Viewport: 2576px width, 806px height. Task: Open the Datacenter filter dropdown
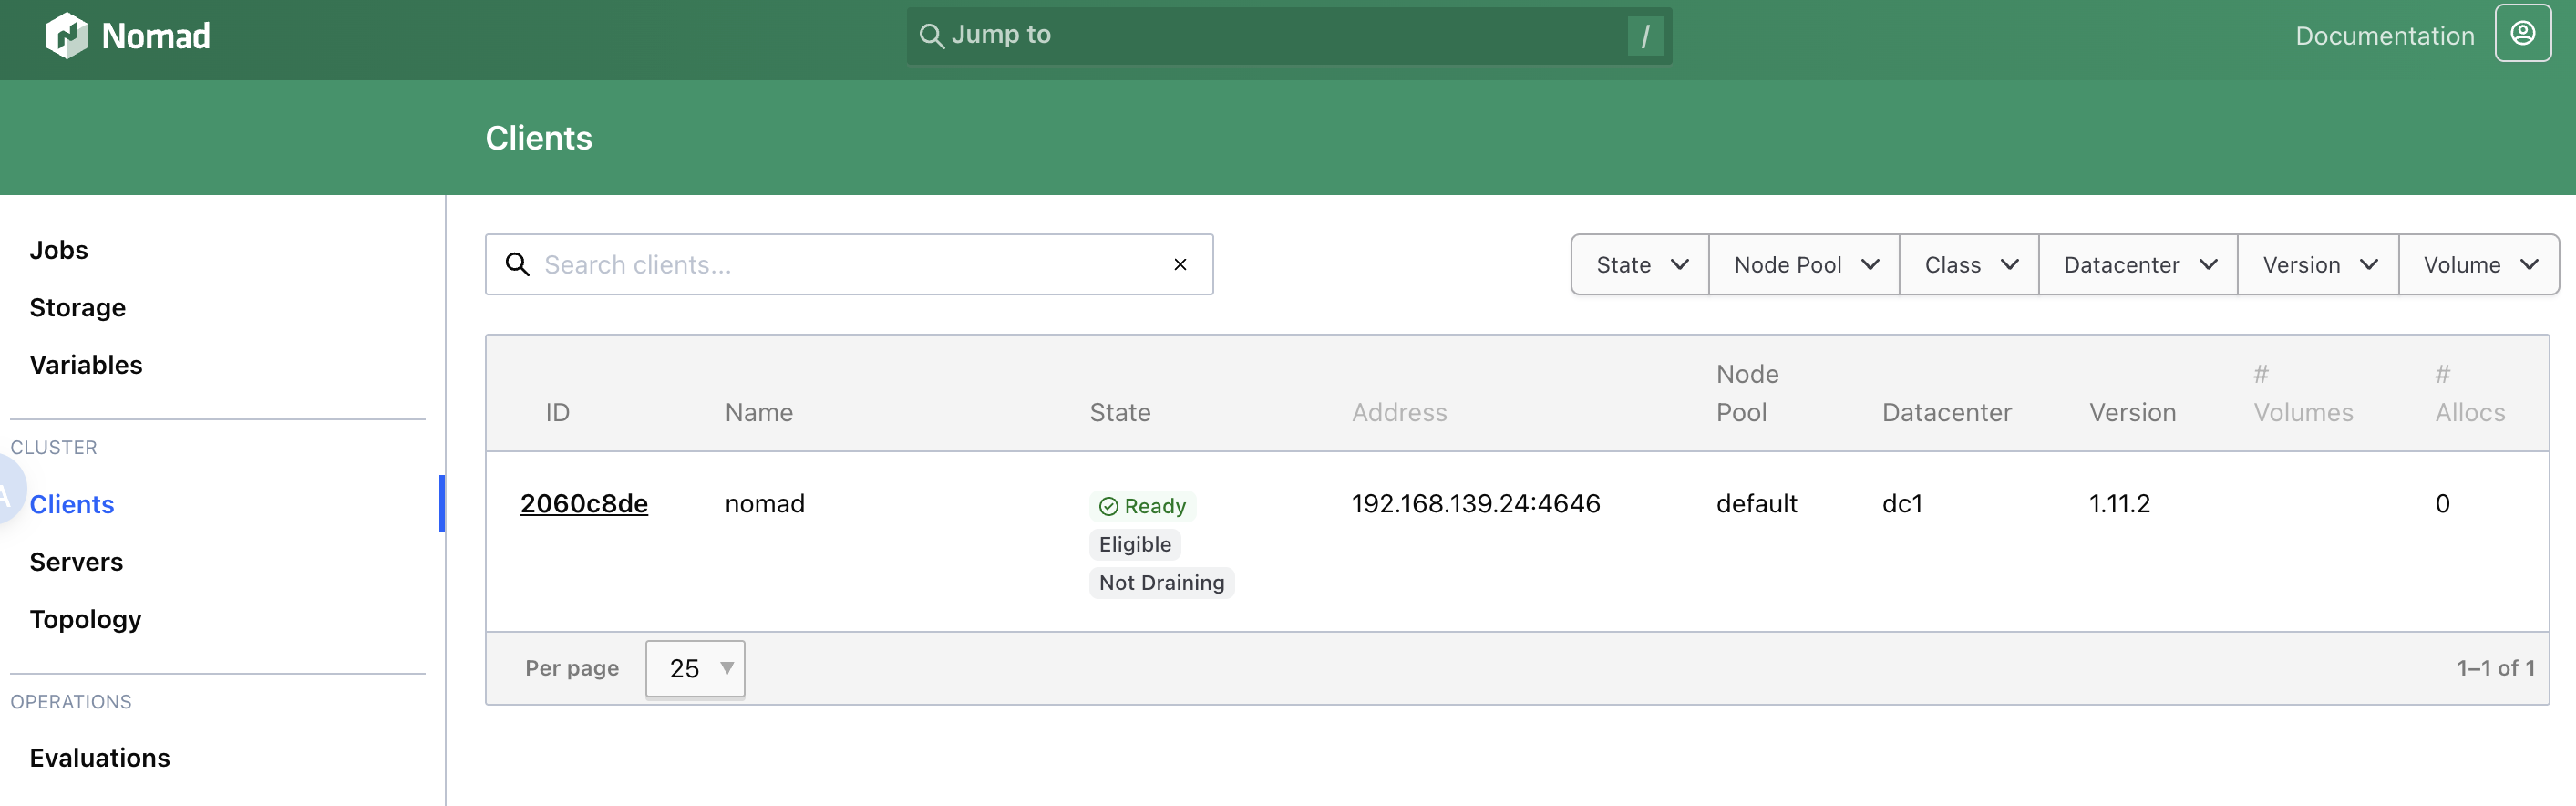(x=2138, y=265)
